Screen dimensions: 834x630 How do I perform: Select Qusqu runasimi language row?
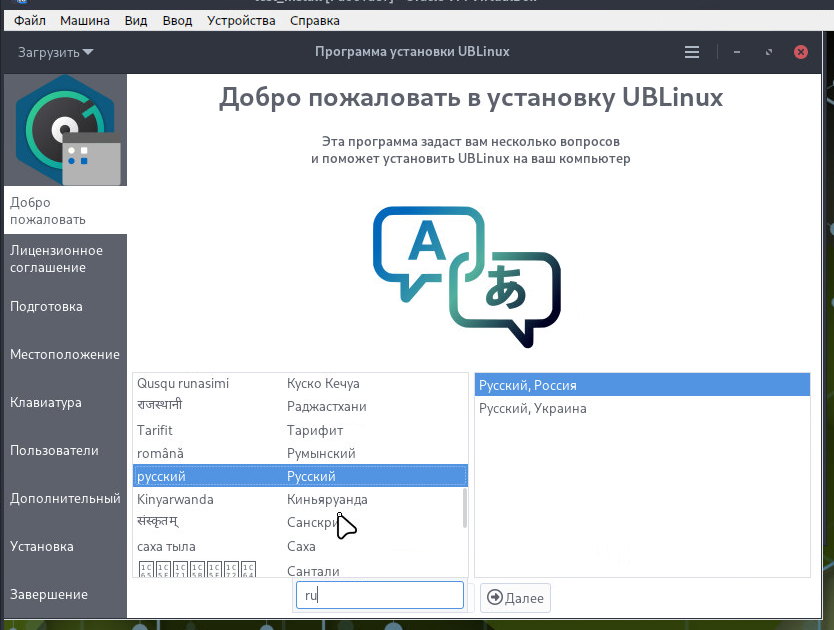tap(300, 384)
